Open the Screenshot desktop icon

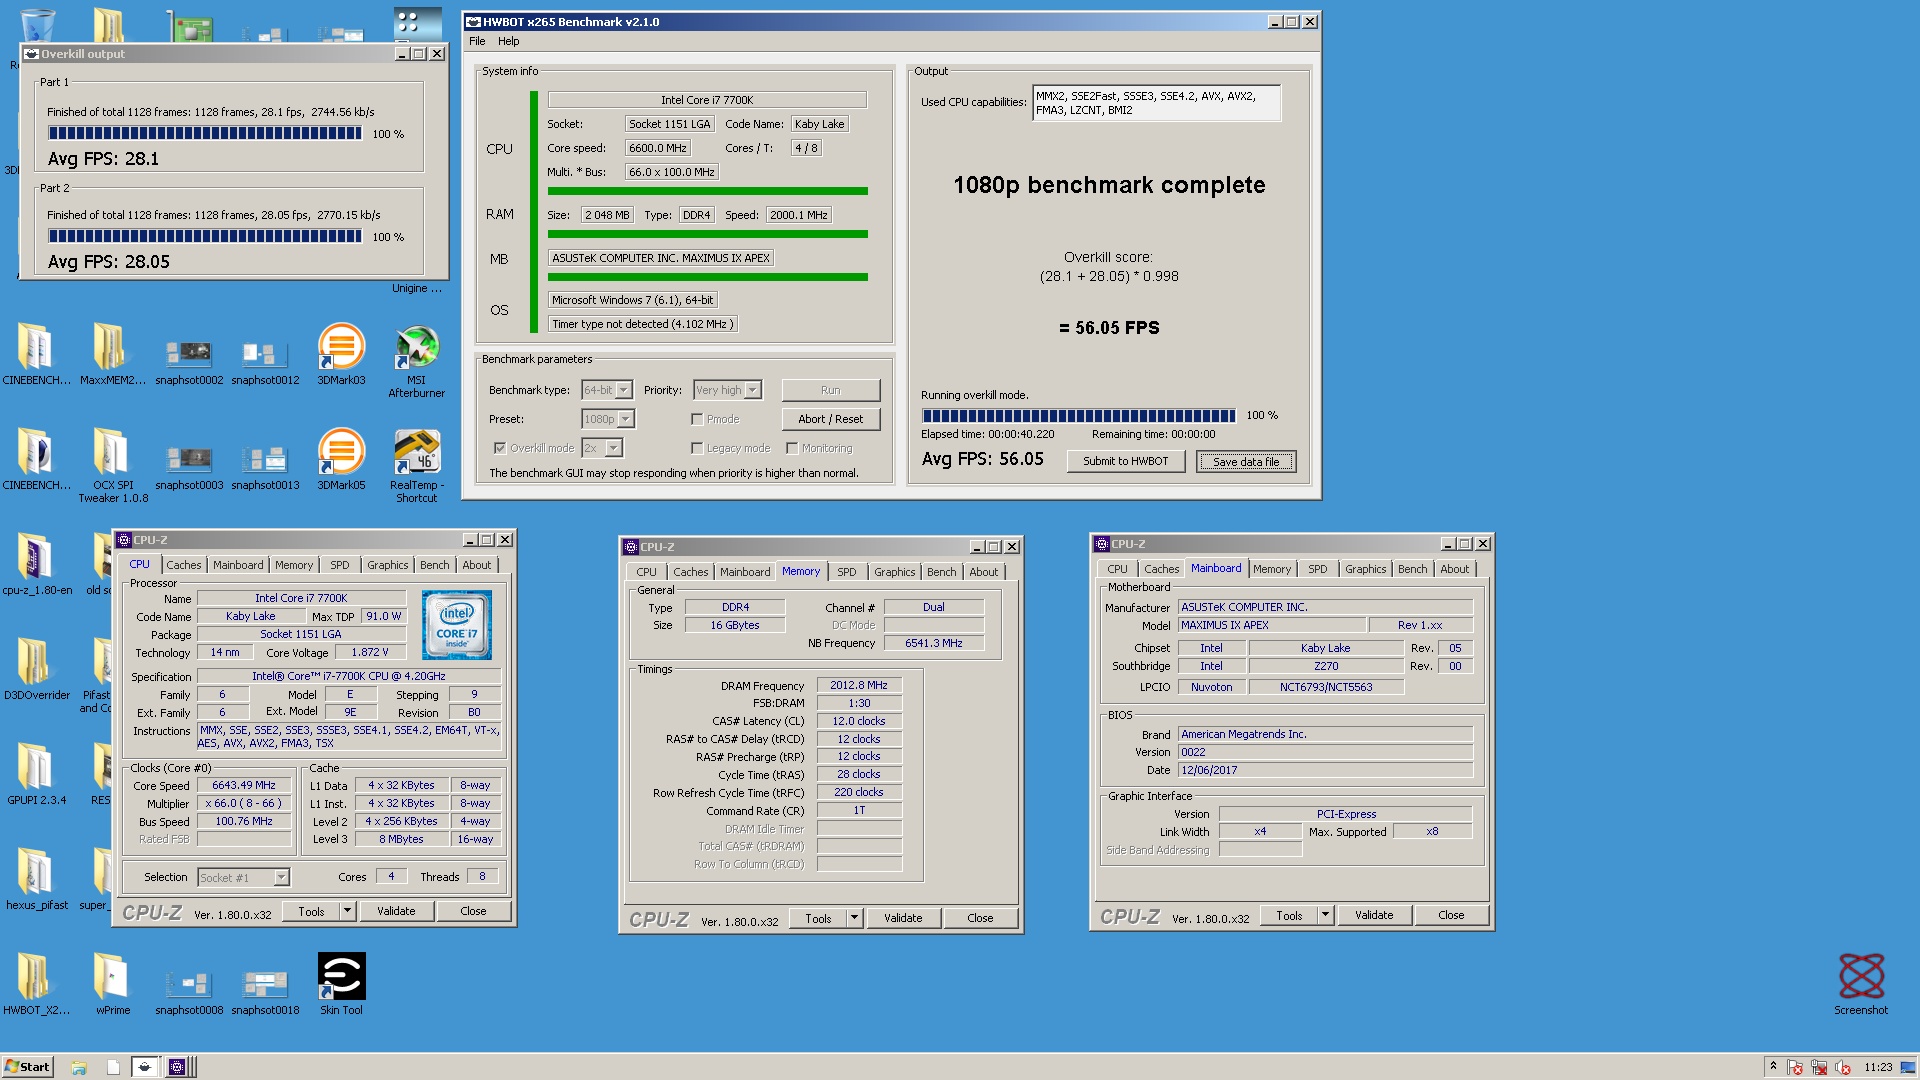[1861, 984]
